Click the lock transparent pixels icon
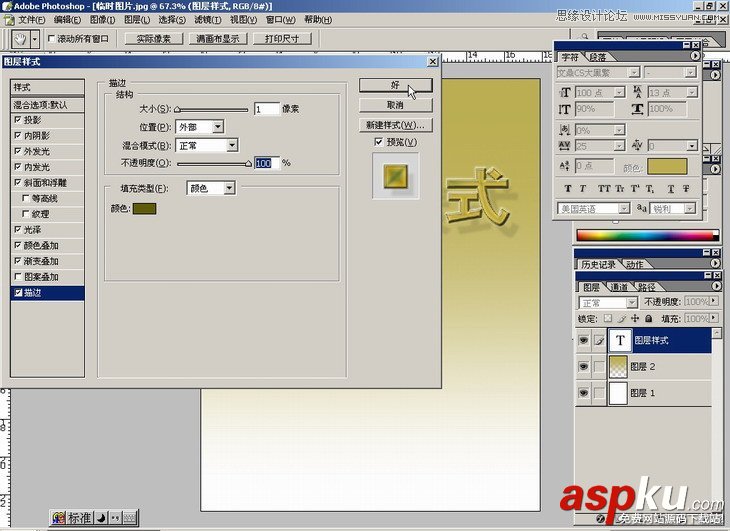This screenshot has height=531, width=730. point(608,319)
